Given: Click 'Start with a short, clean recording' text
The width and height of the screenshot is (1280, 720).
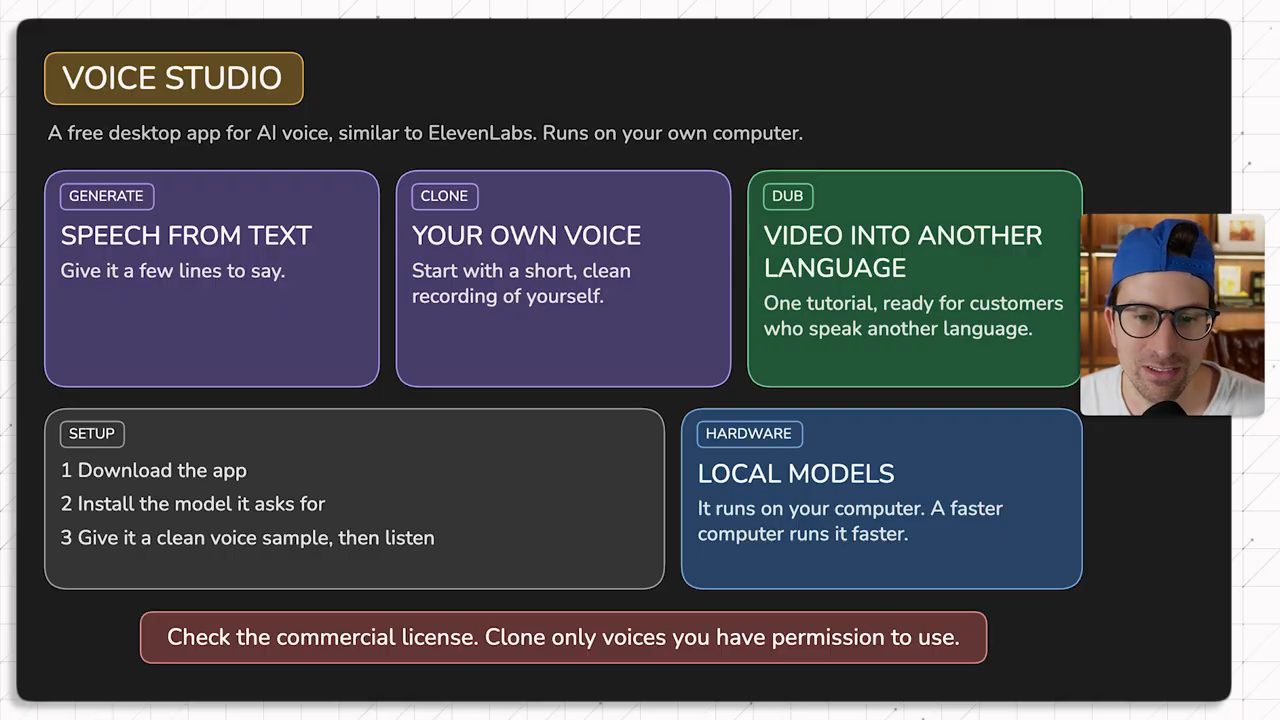Looking at the screenshot, I should (521, 284).
